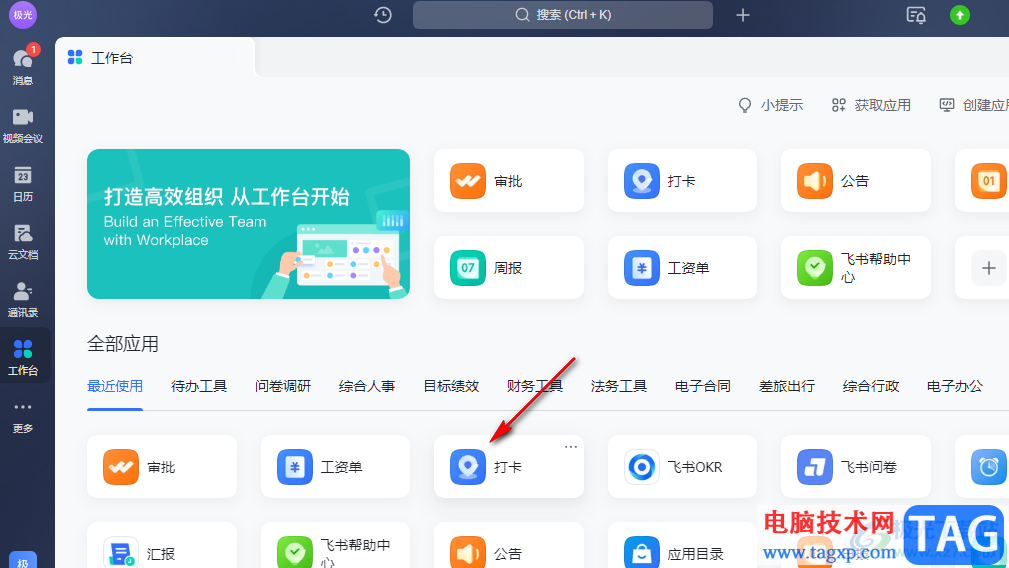This screenshot has width=1009, height=568.
Task: Select the 综合行政 tab
Action: 871,386
